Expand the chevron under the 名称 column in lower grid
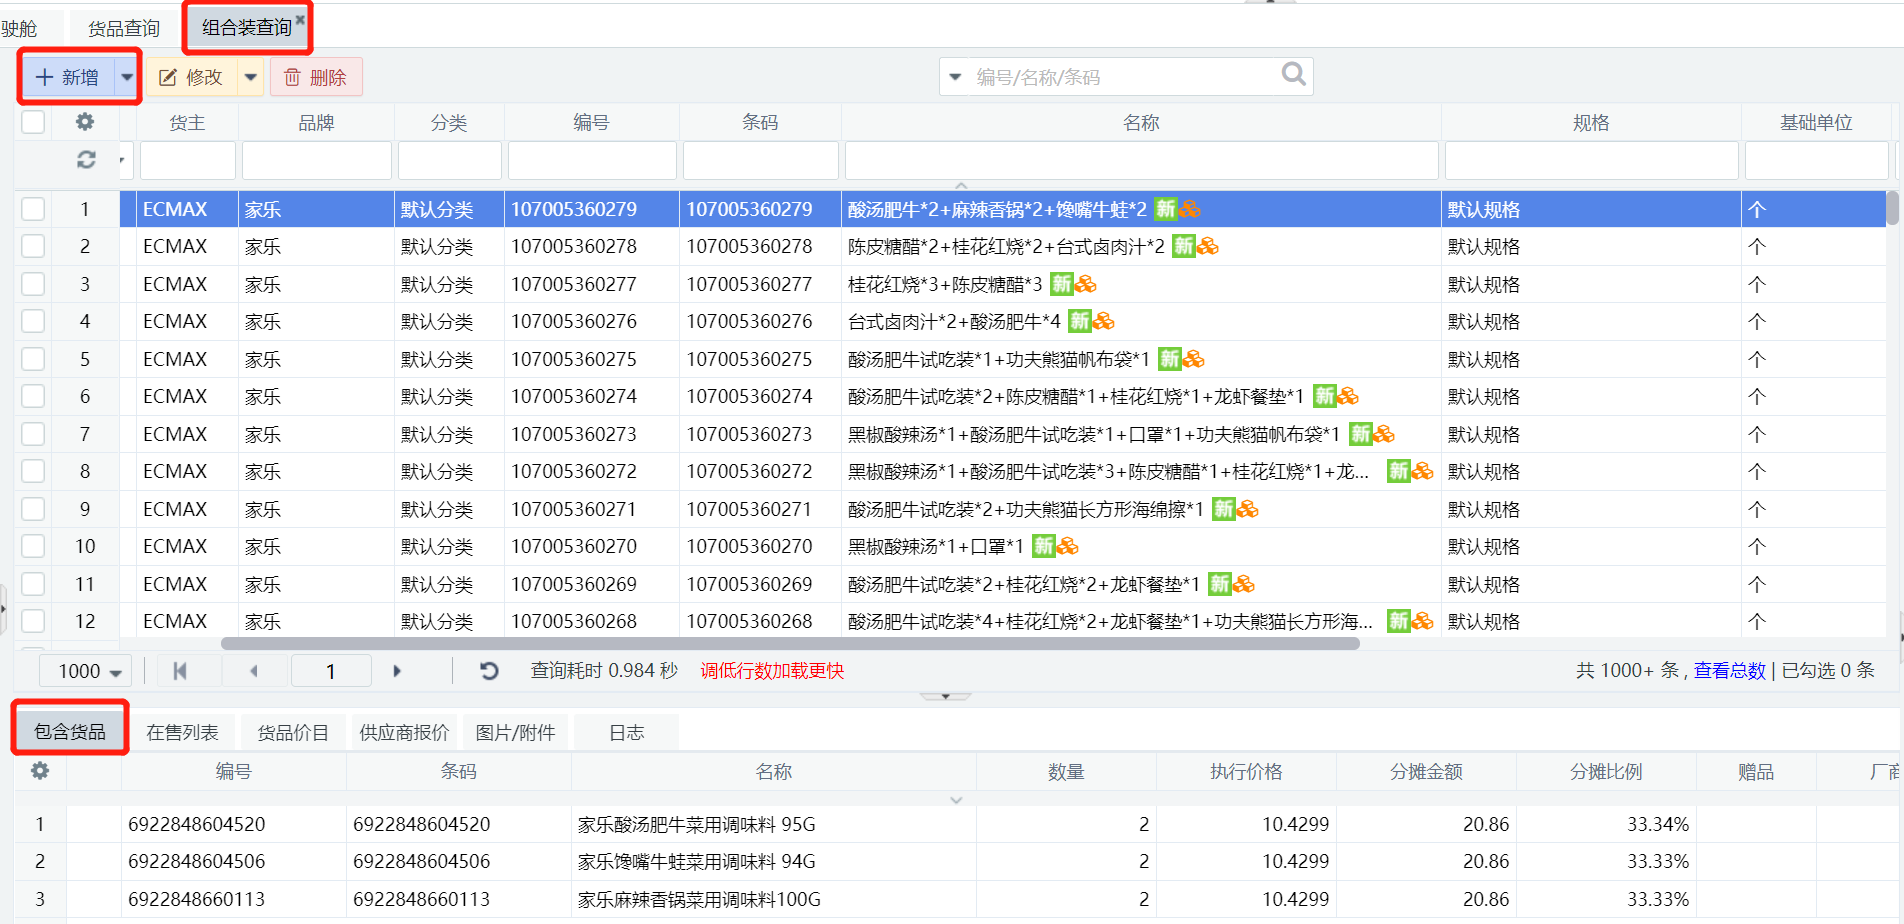Screen dimensions: 1904x924 pyautogui.click(x=956, y=800)
